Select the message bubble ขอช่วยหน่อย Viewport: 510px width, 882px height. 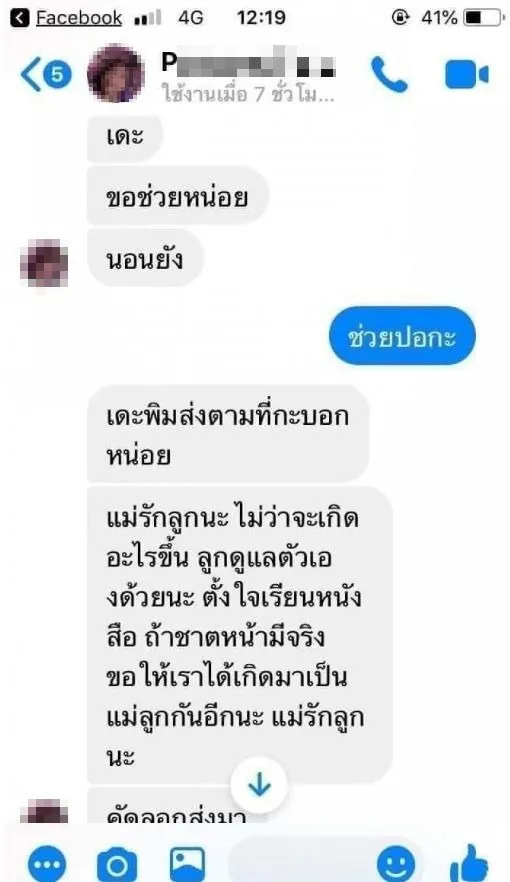178,197
